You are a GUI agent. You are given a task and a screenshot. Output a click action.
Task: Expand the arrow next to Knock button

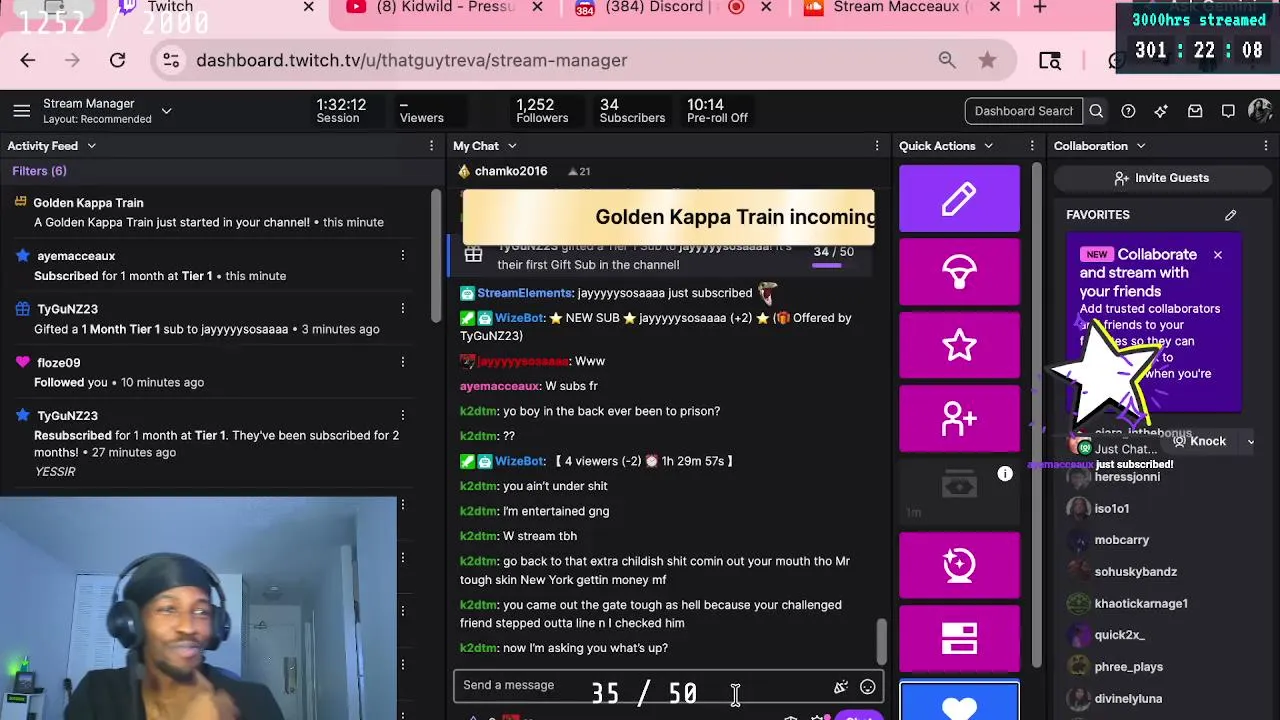click(1250, 441)
